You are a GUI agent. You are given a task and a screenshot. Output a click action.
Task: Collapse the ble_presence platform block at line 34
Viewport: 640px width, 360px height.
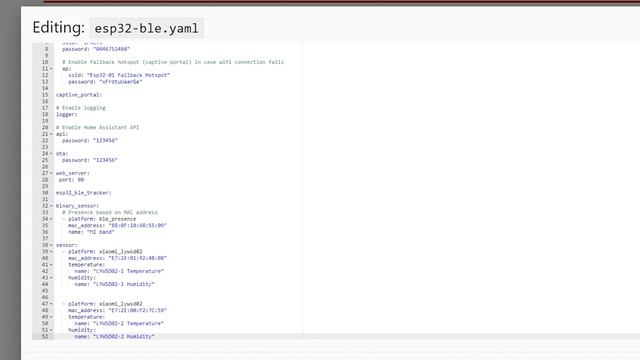pyautogui.click(x=51, y=219)
